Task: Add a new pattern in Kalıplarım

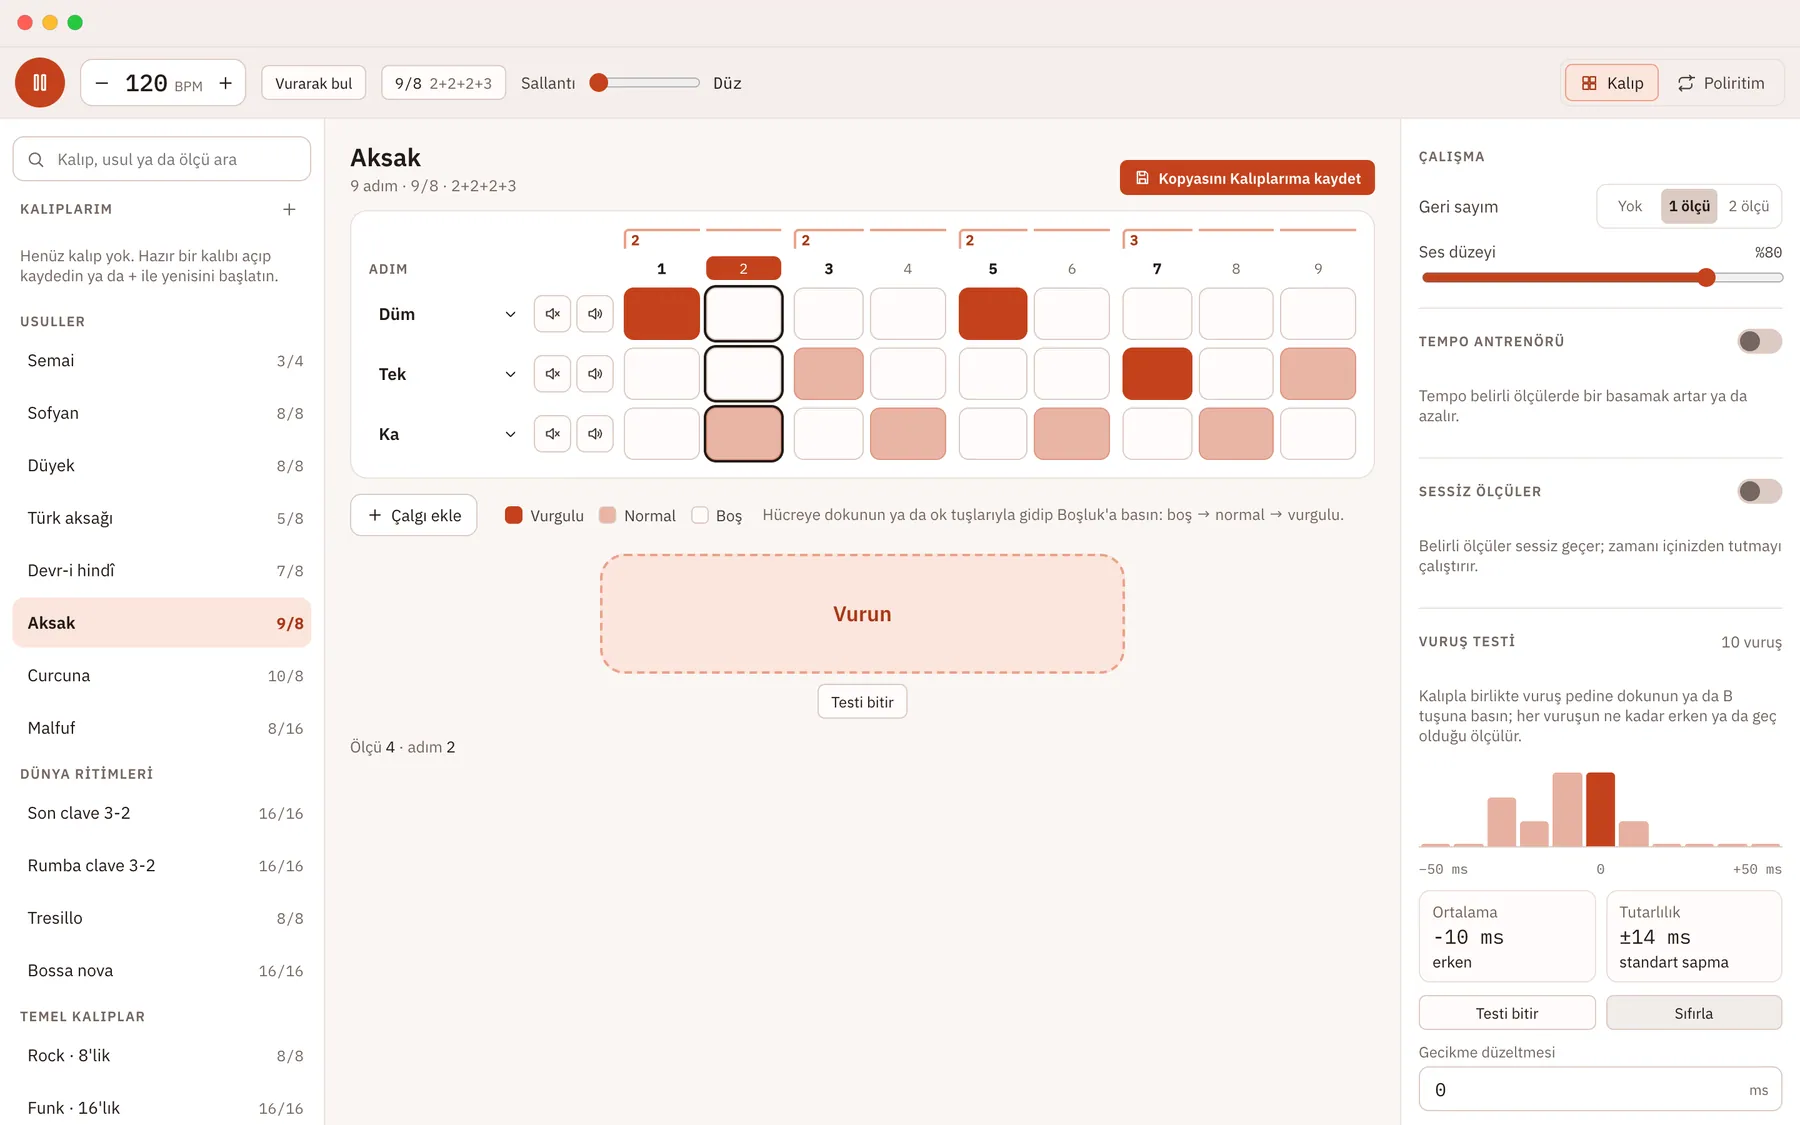Action: 289,209
